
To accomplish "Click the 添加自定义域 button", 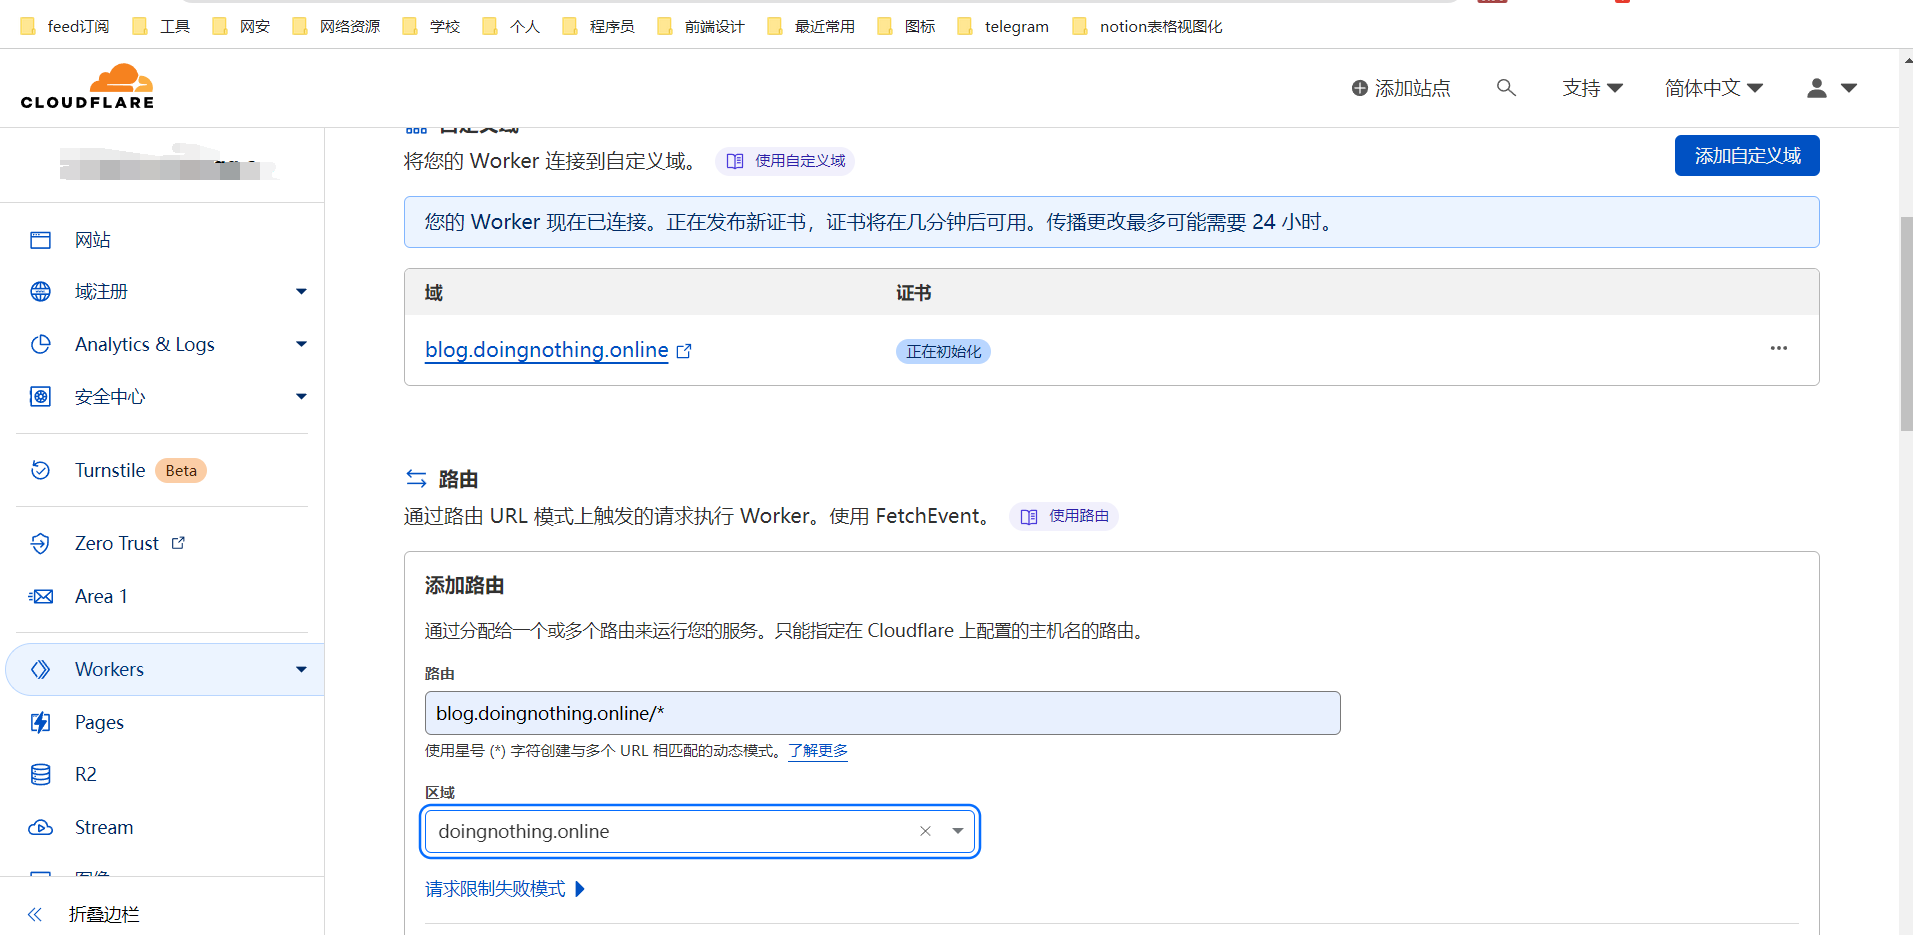I will click(1746, 156).
